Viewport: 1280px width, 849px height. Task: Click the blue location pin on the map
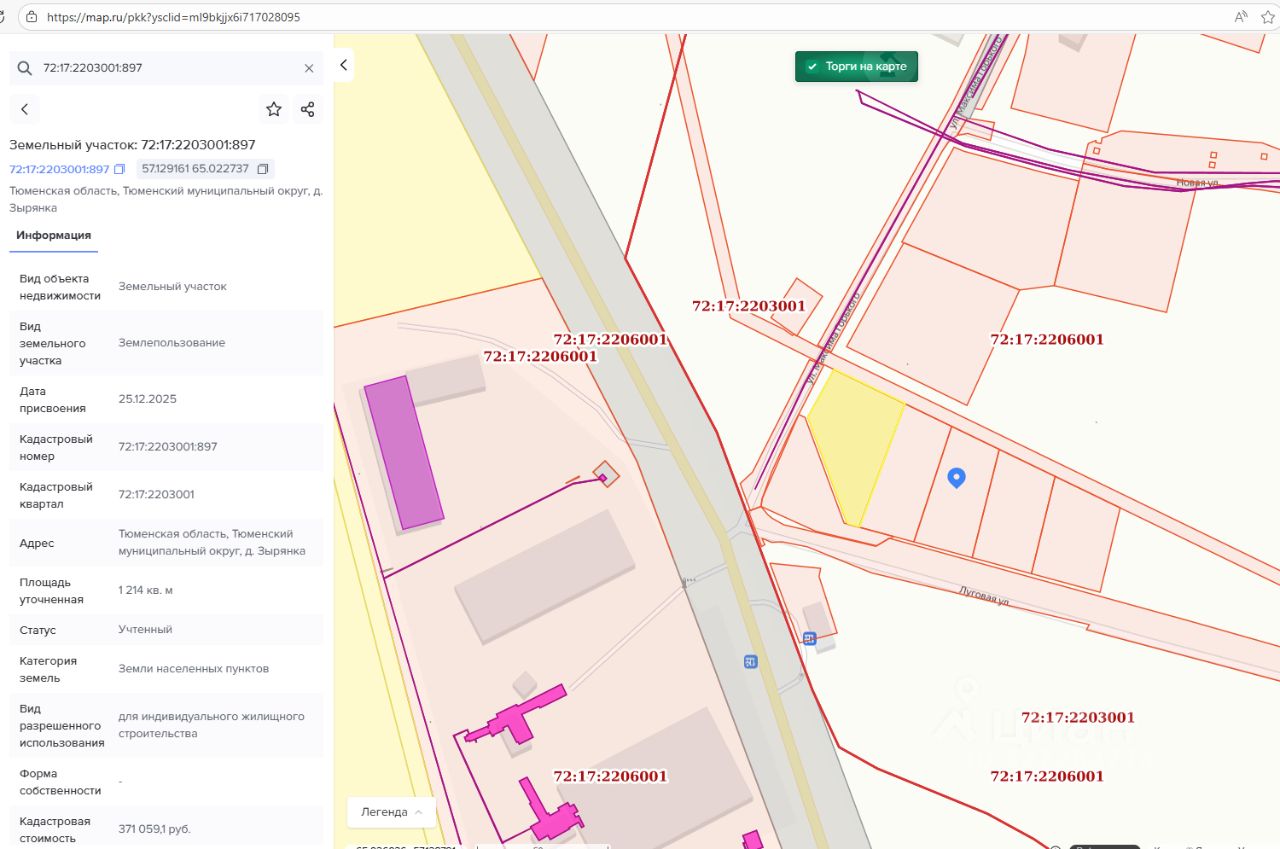click(956, 478)
